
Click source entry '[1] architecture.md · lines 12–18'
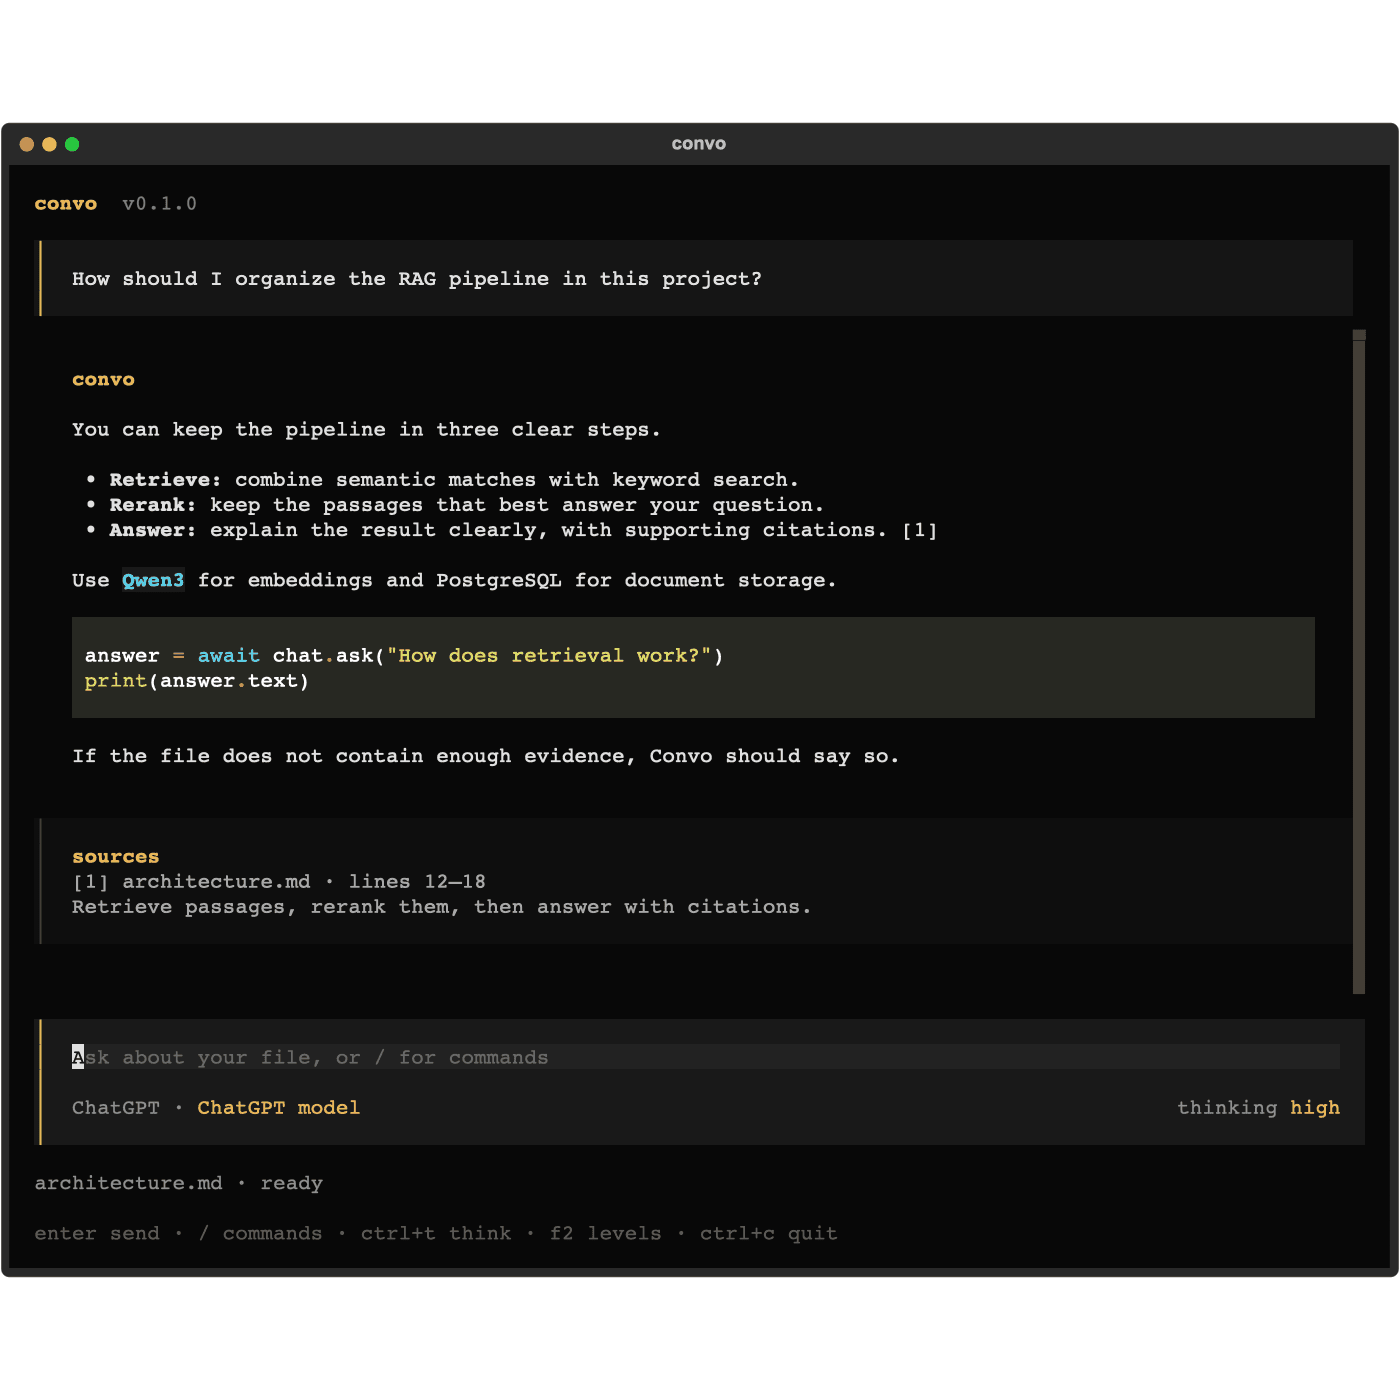[x=279, y=881]
